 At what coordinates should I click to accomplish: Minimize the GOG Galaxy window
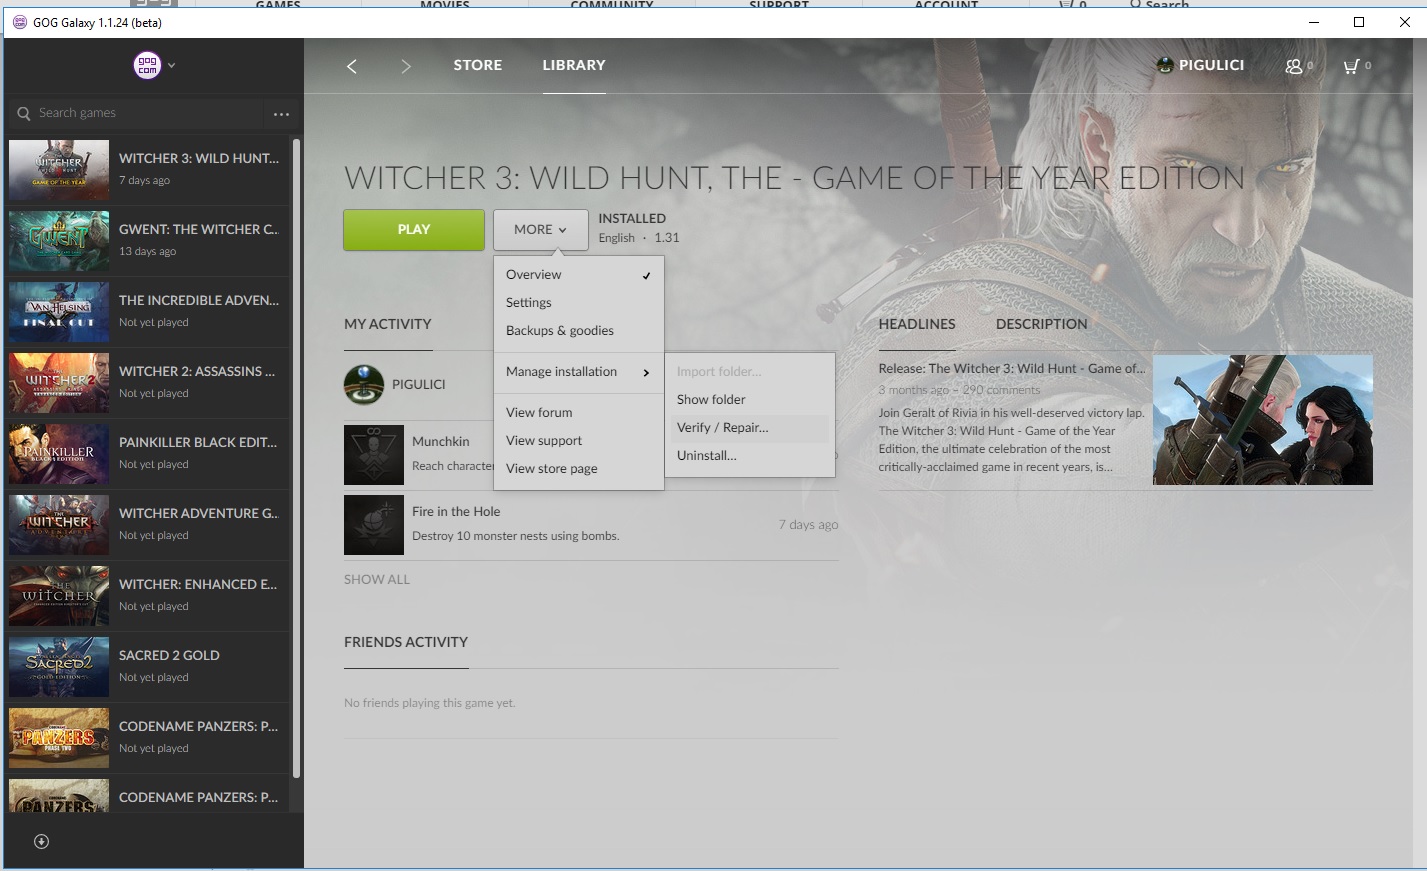pyautogui.click(x=1313, y=22)
